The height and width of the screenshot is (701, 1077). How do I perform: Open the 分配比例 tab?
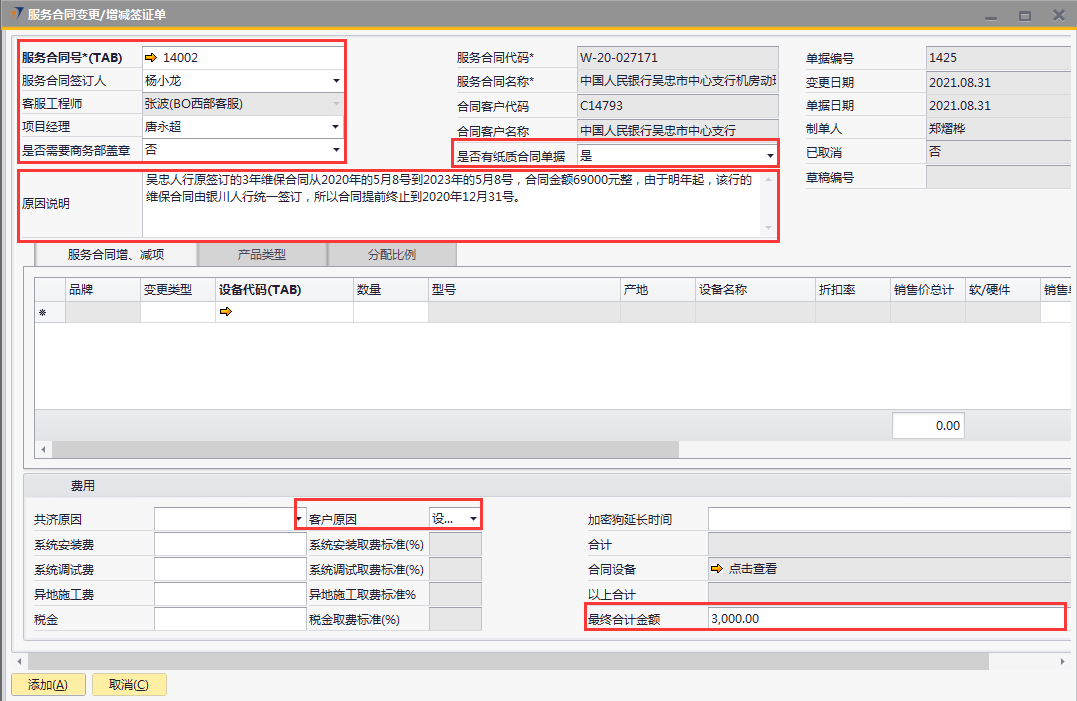tap(391, 255)
